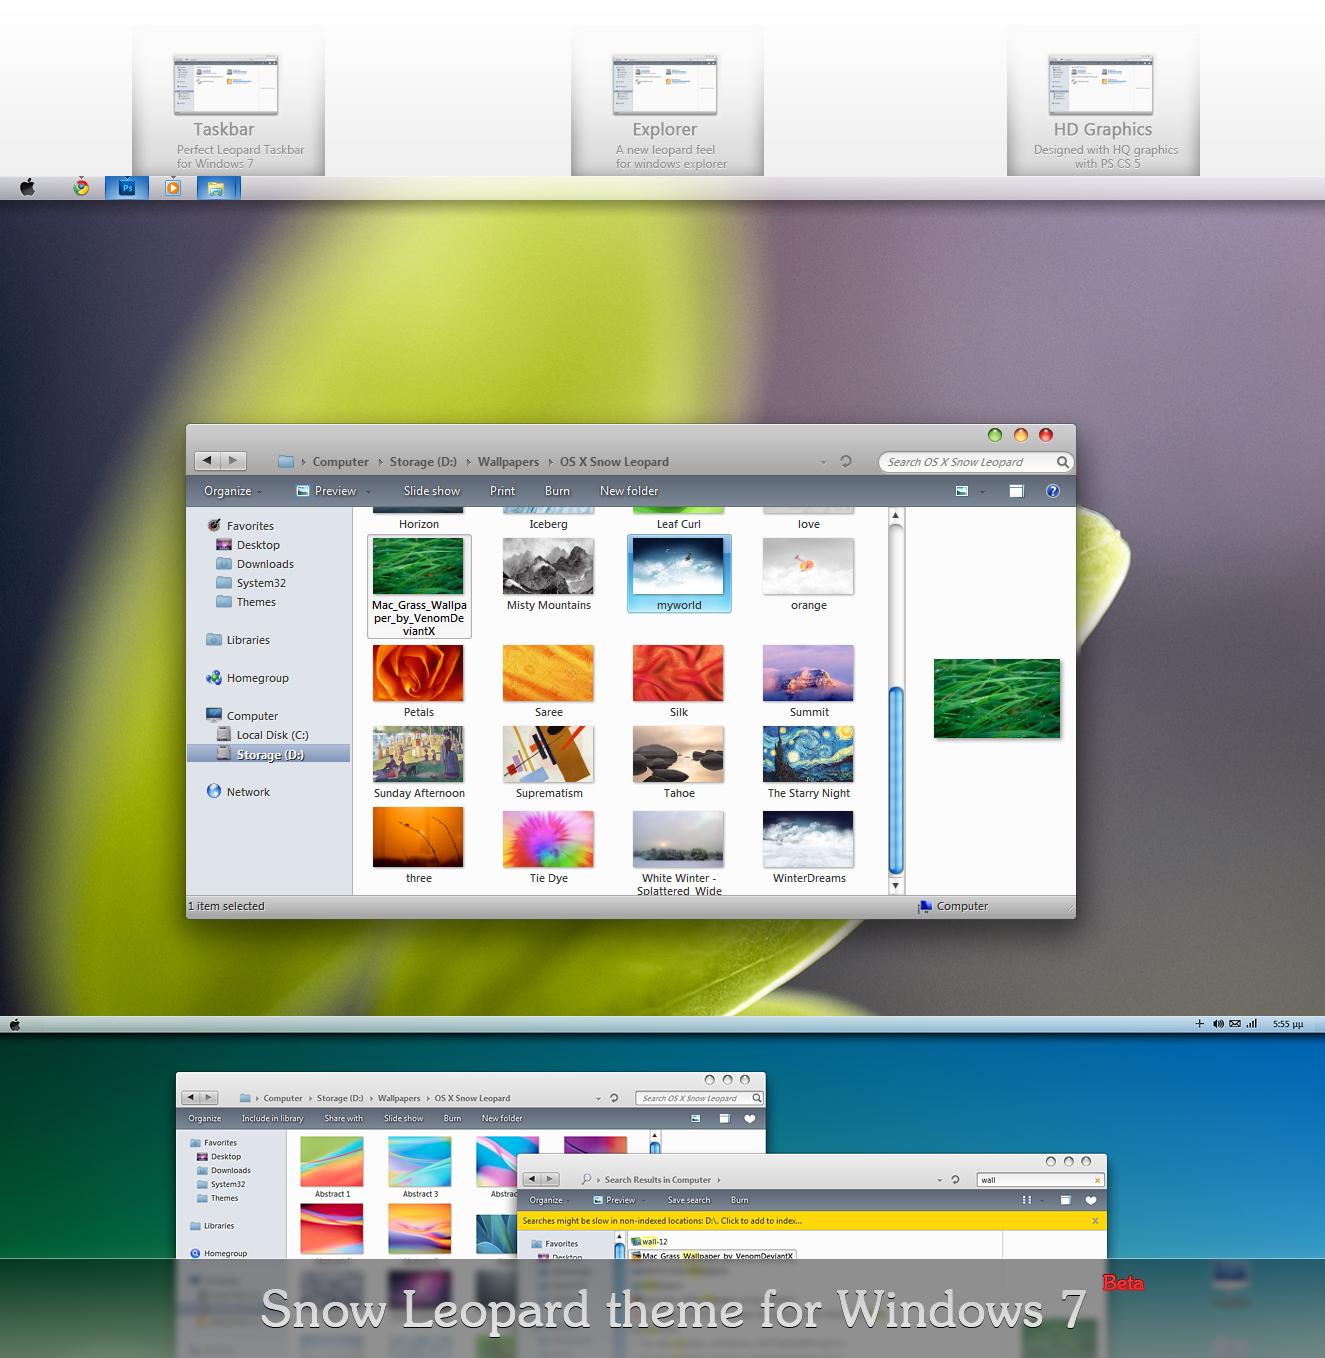Viewport: 1325px width, 1358px height.
Task: Open the view options dropdown arrow in the main window
Action: [x=982, y=492]
